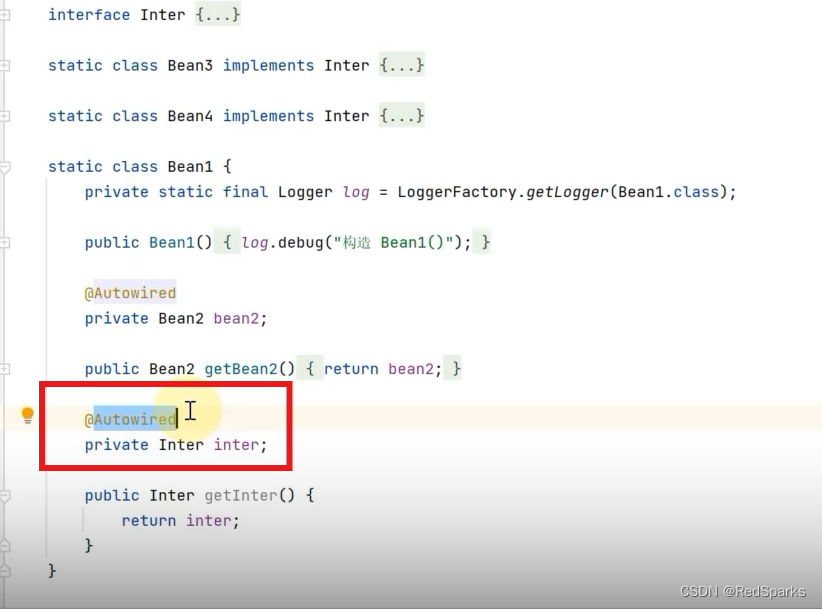Click @Autowired annotation above bean2 field
The image size is (822, 609).
tap(130, 293)
